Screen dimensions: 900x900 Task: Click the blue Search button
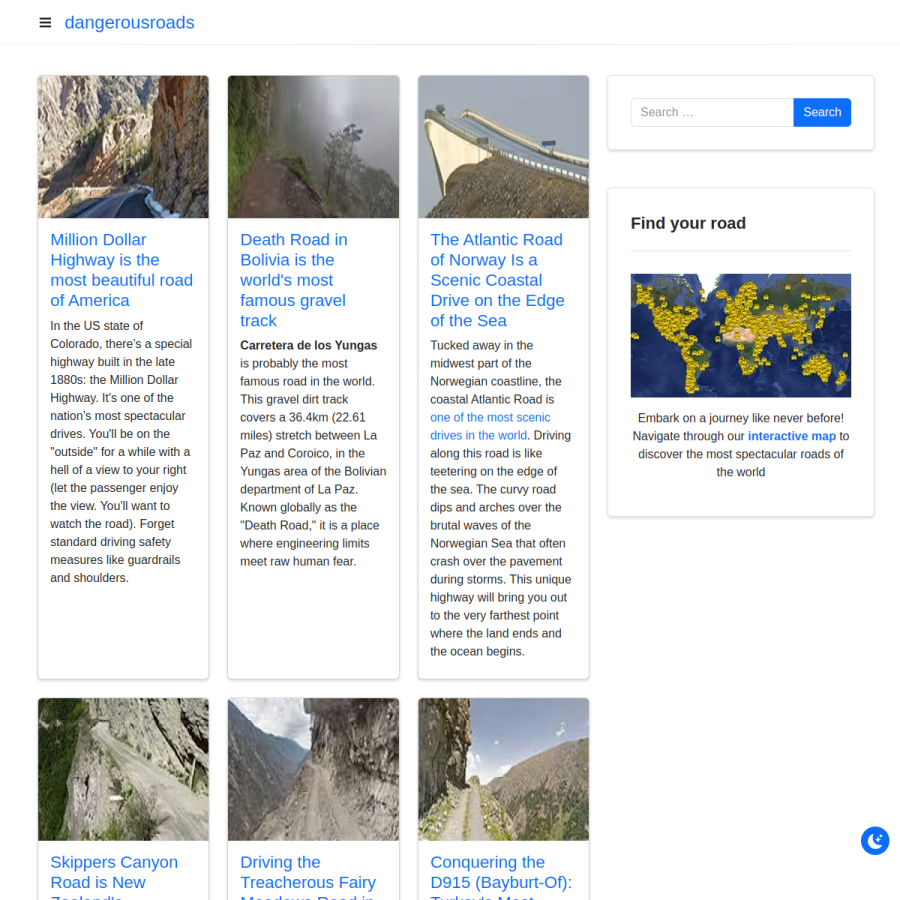click(822, 112)
